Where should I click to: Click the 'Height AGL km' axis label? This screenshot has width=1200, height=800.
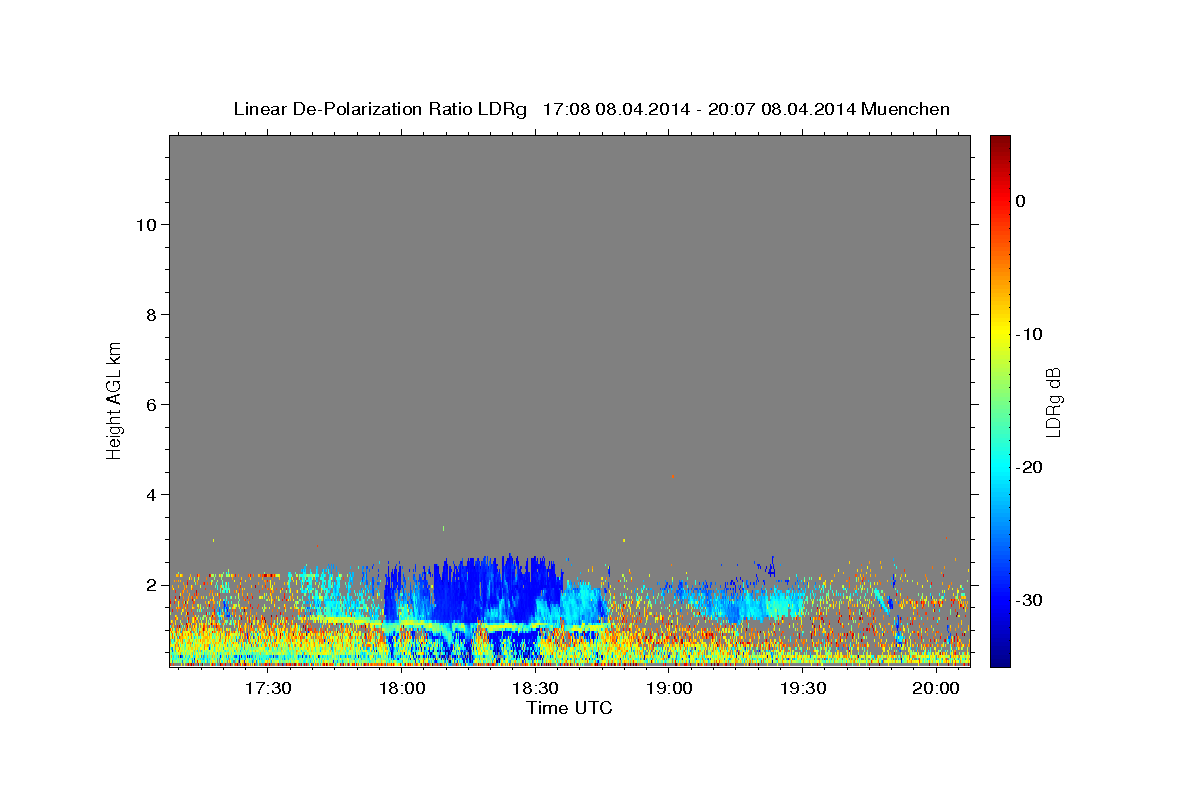coord(114,399)
